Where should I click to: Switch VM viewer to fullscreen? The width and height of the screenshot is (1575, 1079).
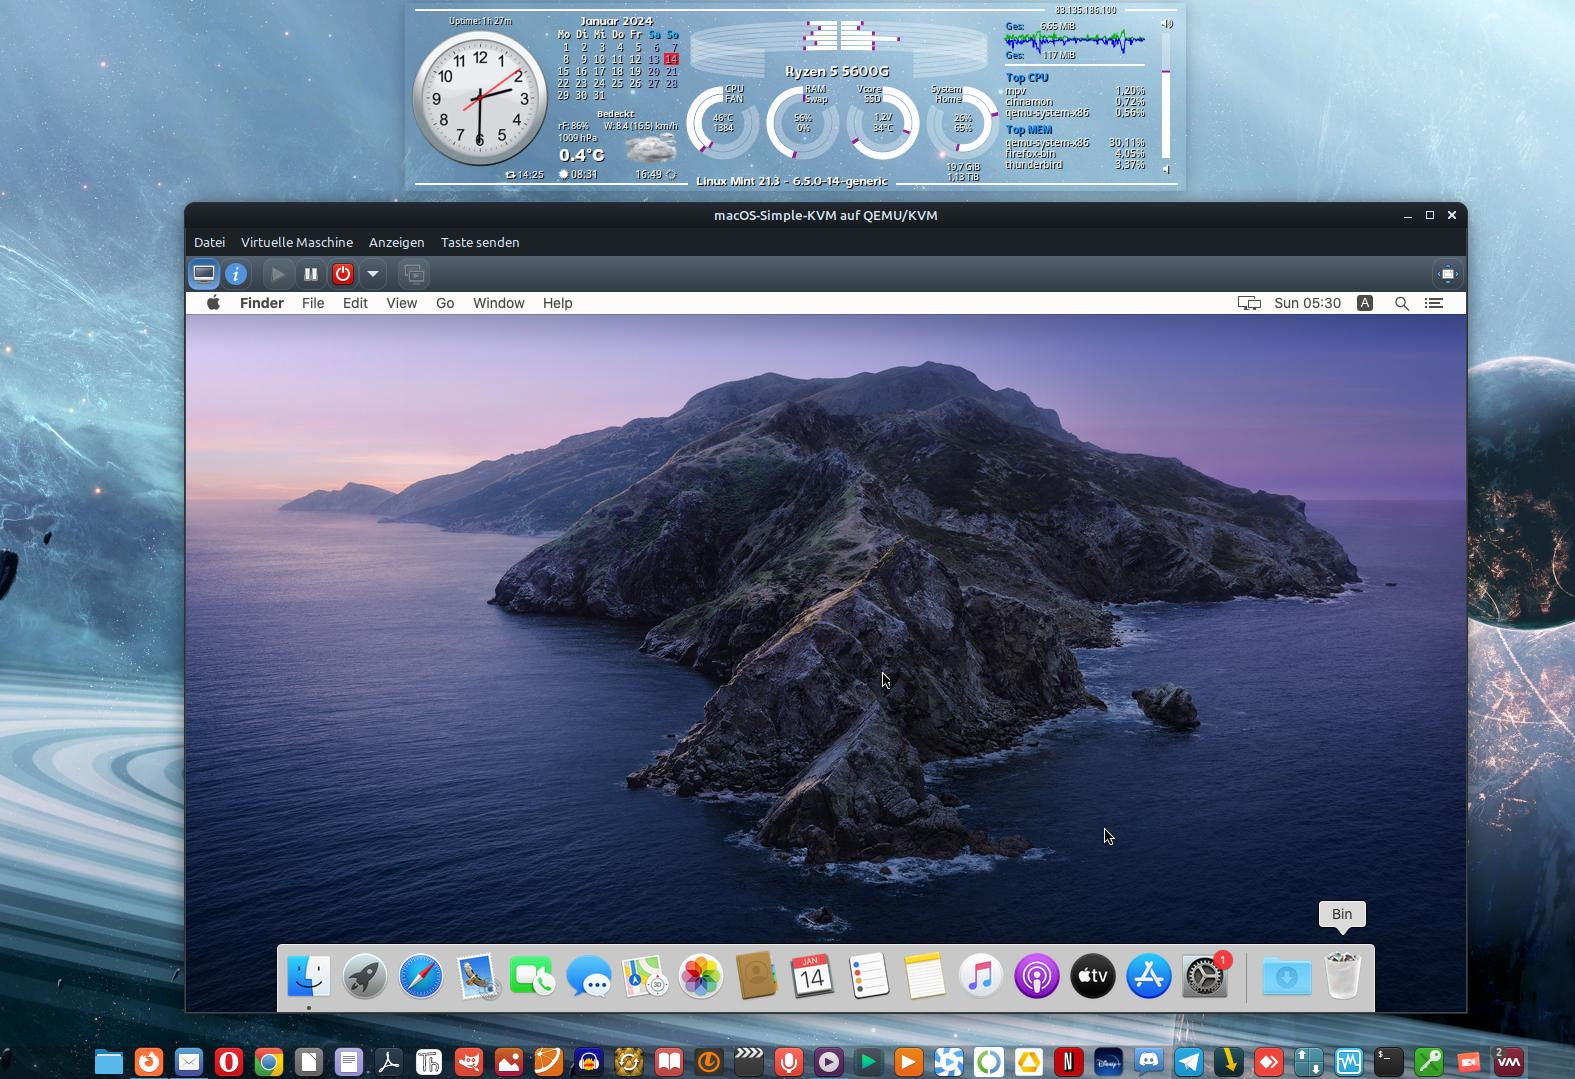point(1447,273)
